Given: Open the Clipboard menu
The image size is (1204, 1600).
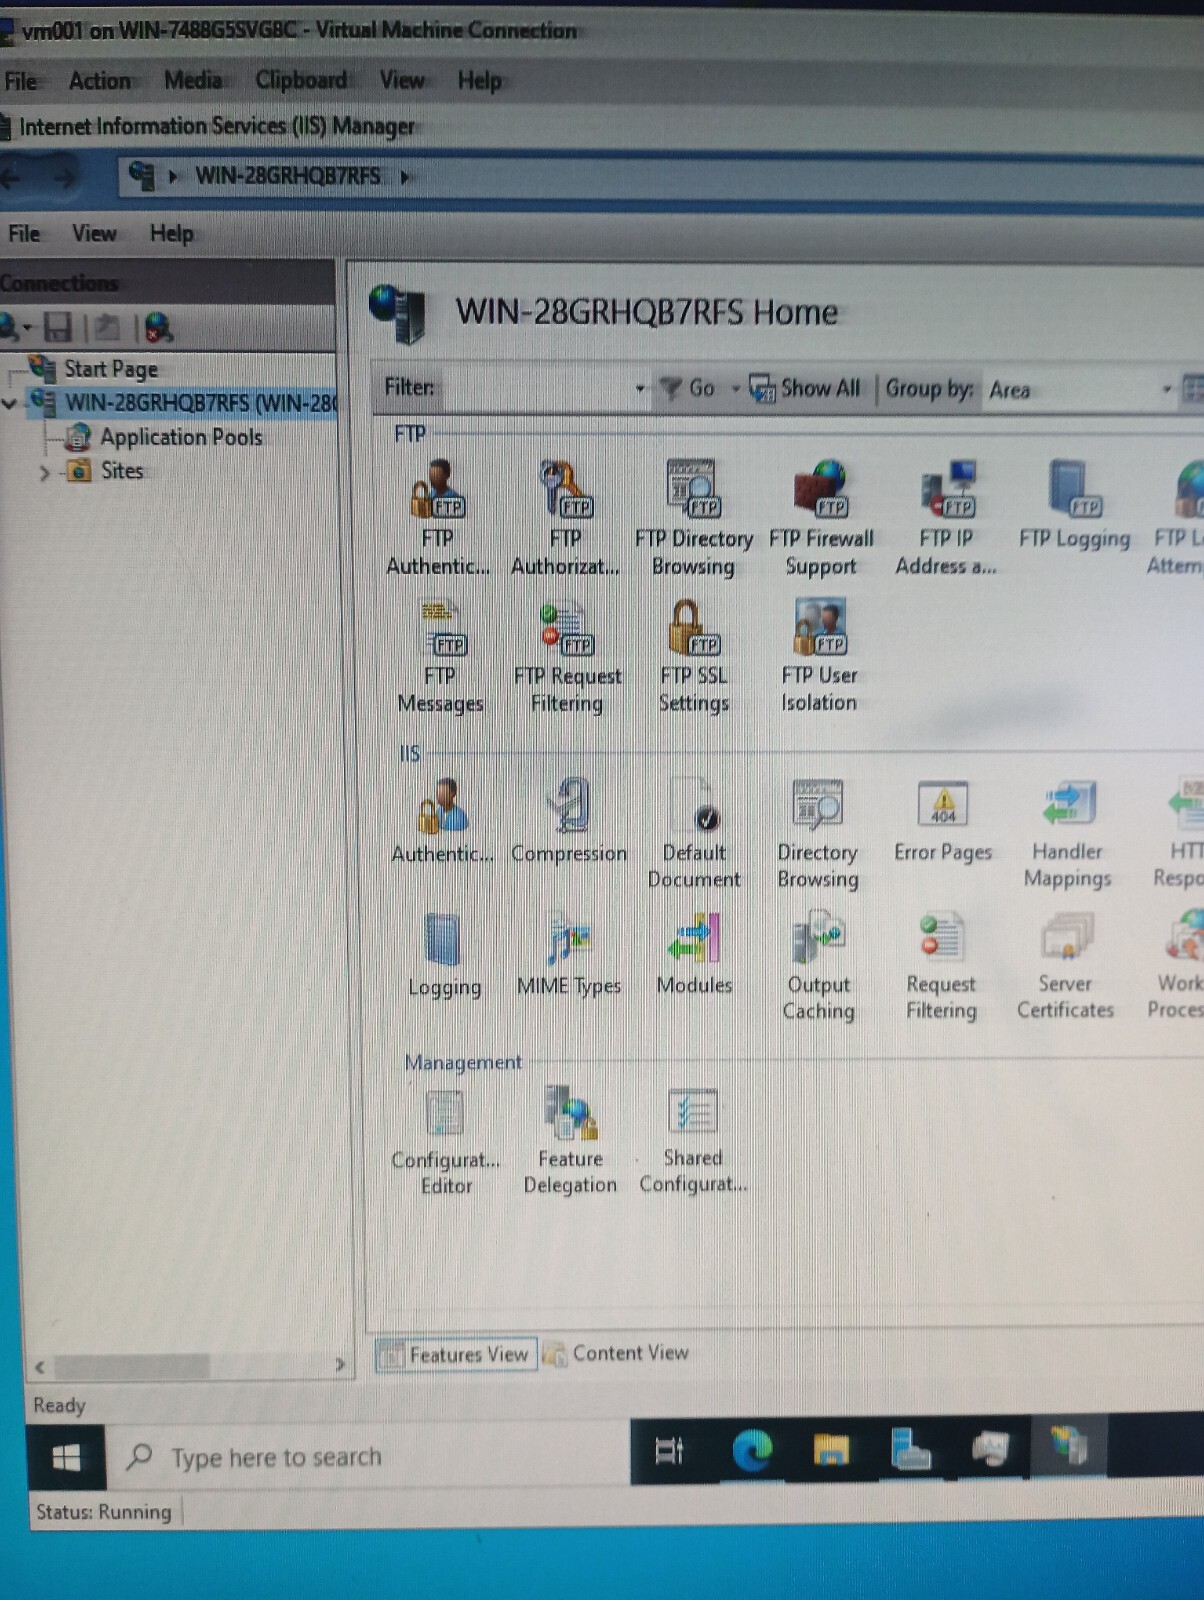Looking at the screenshot, I should point(301,79).
